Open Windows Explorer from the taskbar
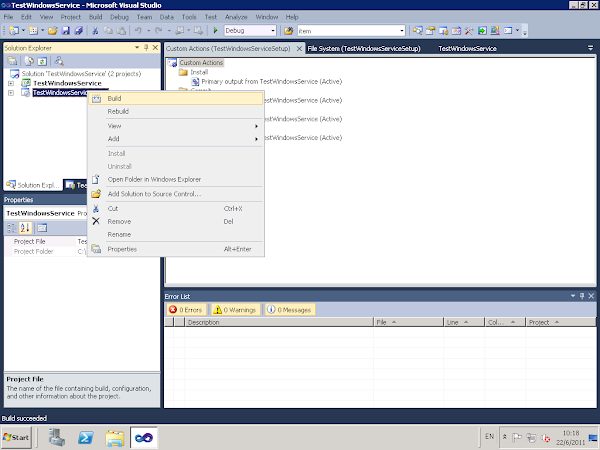This screenshot has width=600, height=450. 115,437
